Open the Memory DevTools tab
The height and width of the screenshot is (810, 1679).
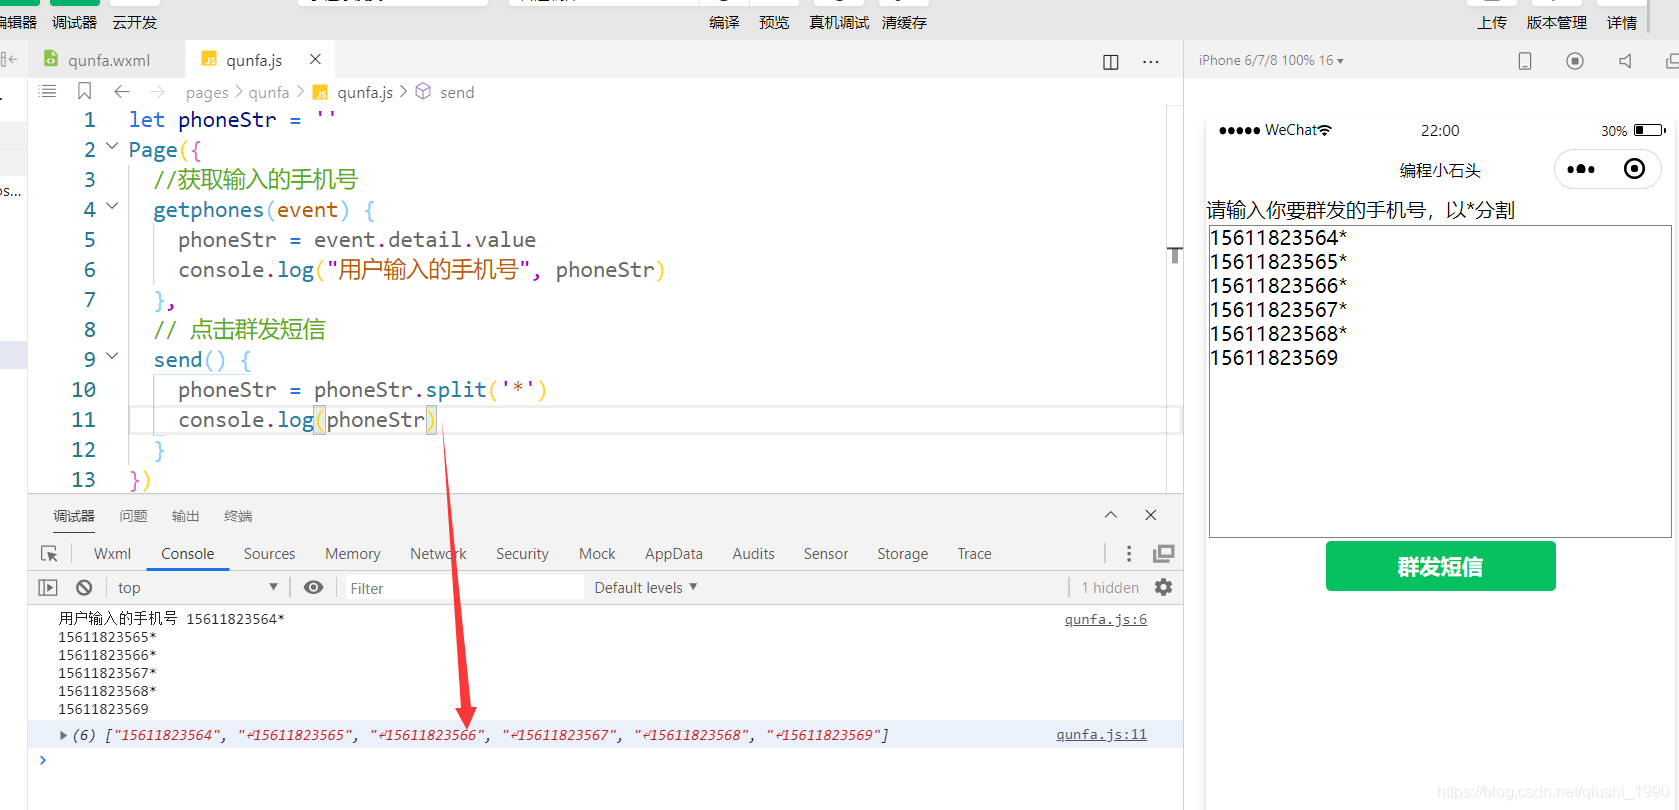(x=352, y=553)
